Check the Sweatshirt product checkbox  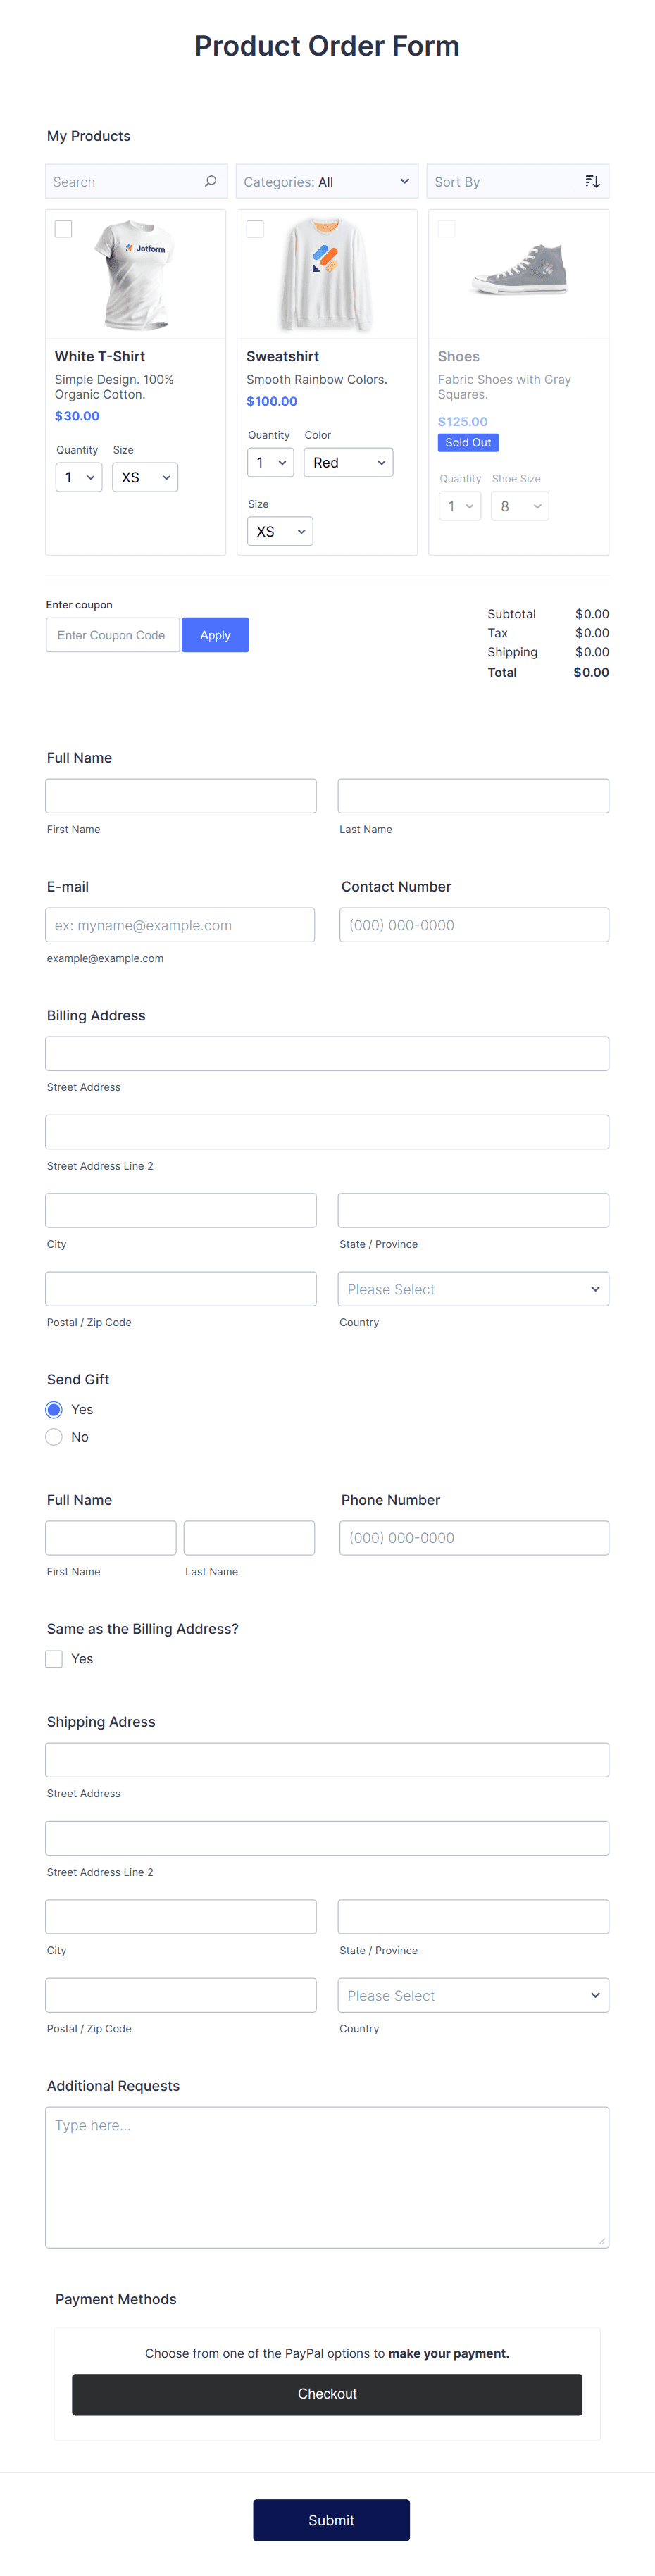[255, 229]
